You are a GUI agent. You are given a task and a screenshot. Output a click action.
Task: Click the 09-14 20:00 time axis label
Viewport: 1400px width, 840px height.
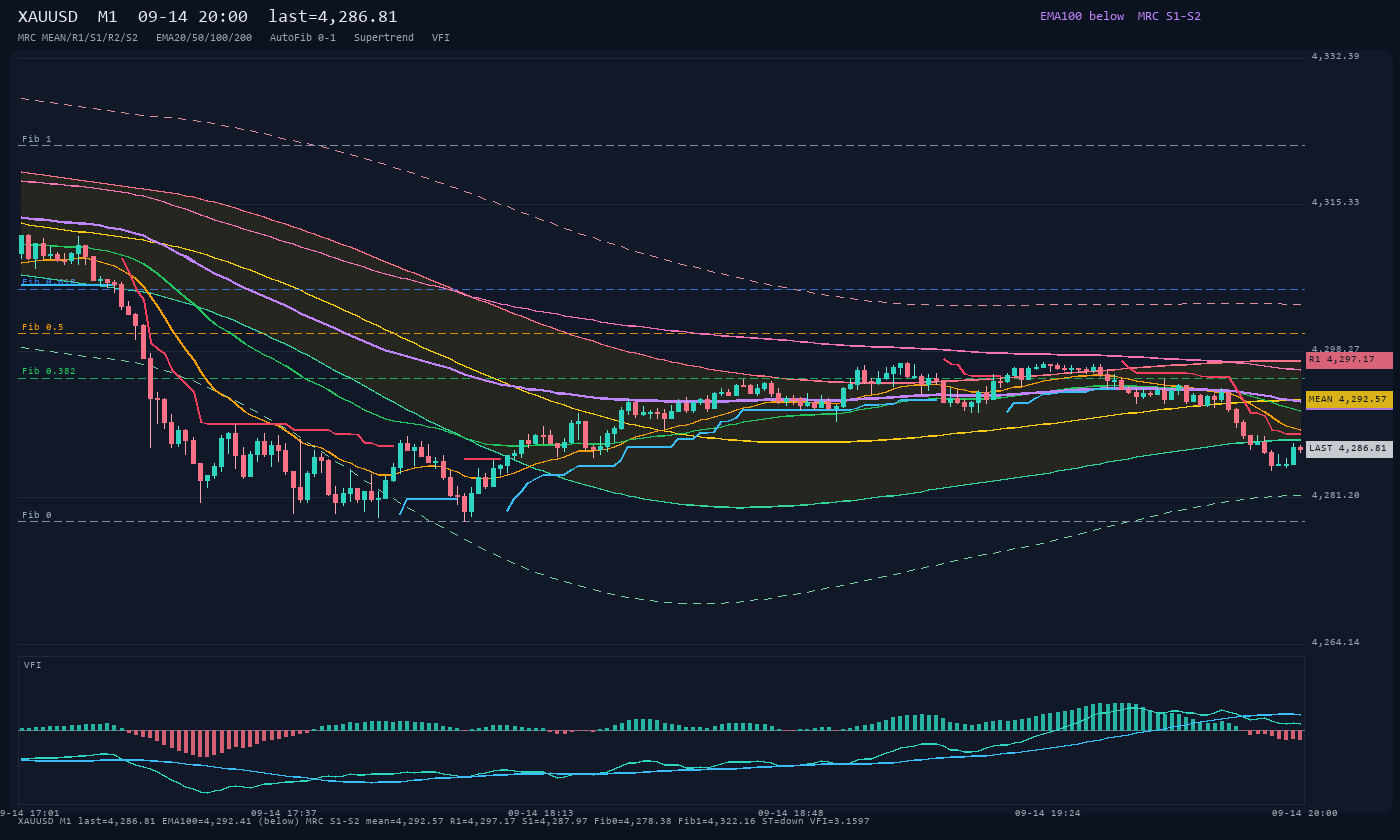tap(1305, 813)
